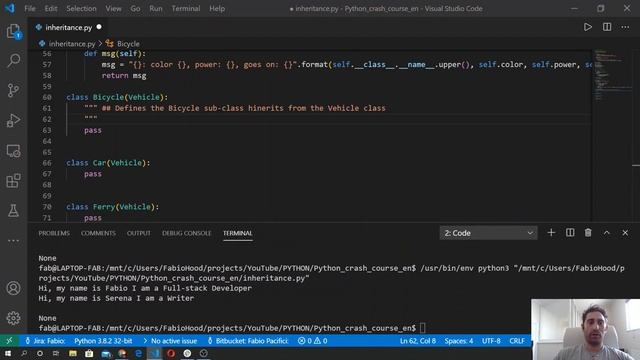Open the Run menu
640x360 pixels.
coord(156,8)
